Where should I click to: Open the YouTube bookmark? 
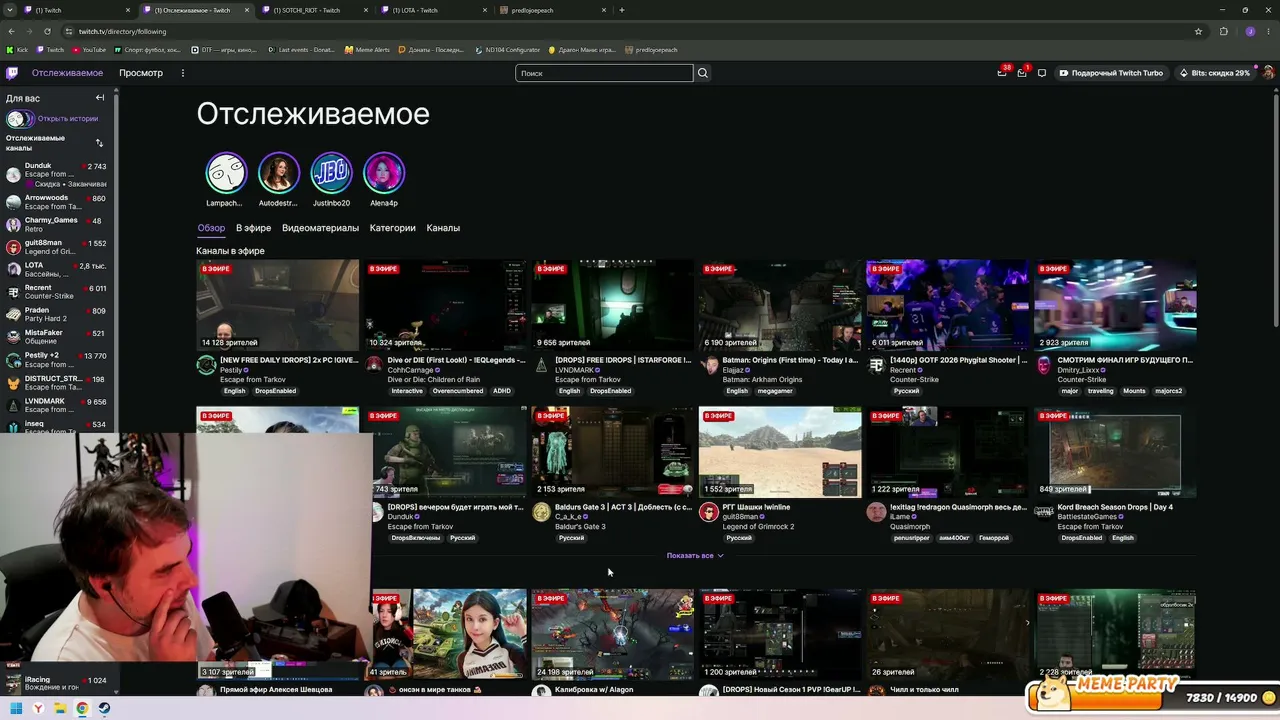[x=89, y=50]
